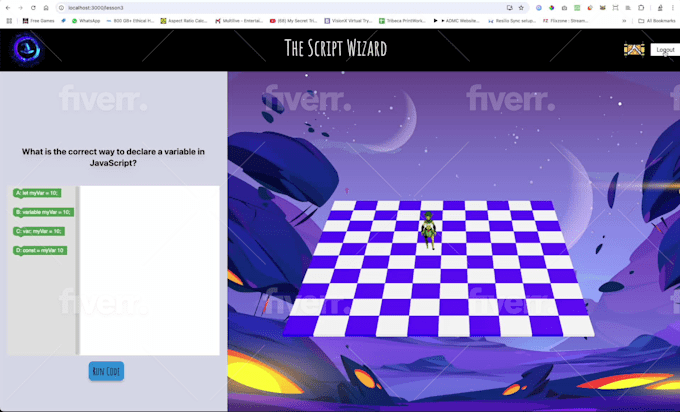Open the Multilive - Entertai... bookmark
Image resolution: width=680 pixels, height=412 pixels.
click(x=239, y=21)
